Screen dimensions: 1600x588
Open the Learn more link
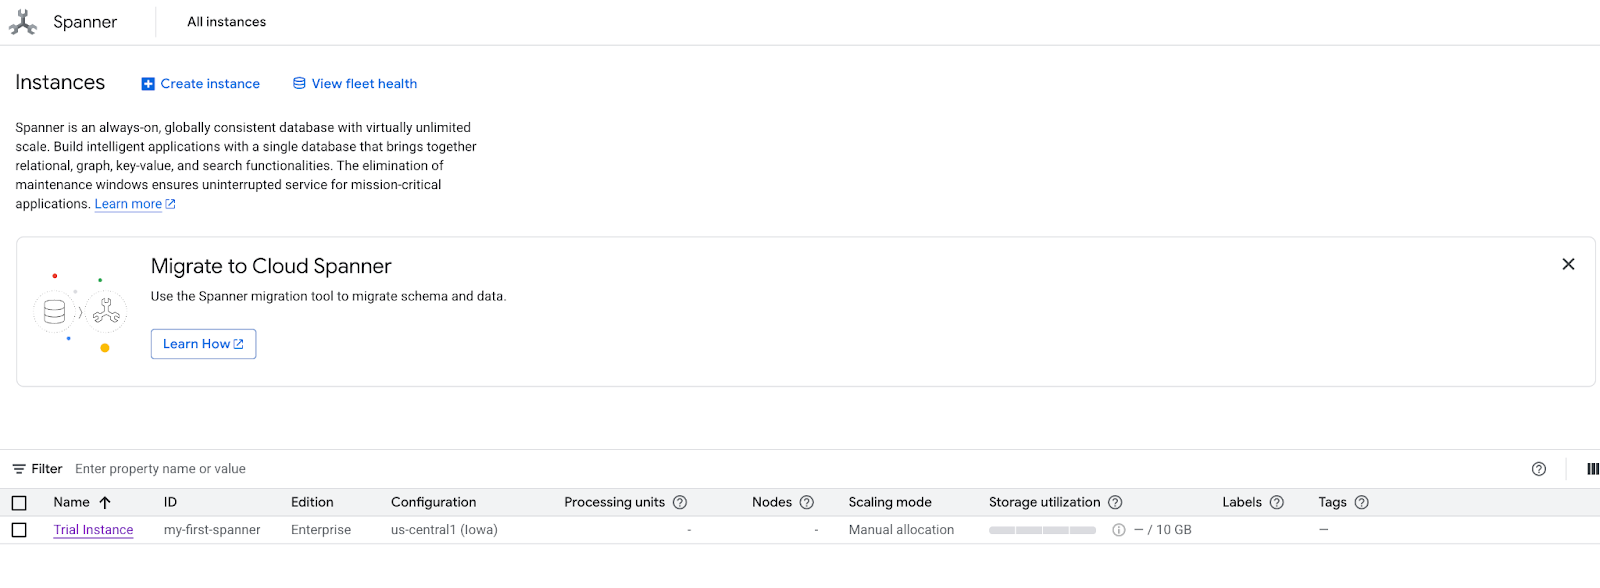(x=128, y=204)
